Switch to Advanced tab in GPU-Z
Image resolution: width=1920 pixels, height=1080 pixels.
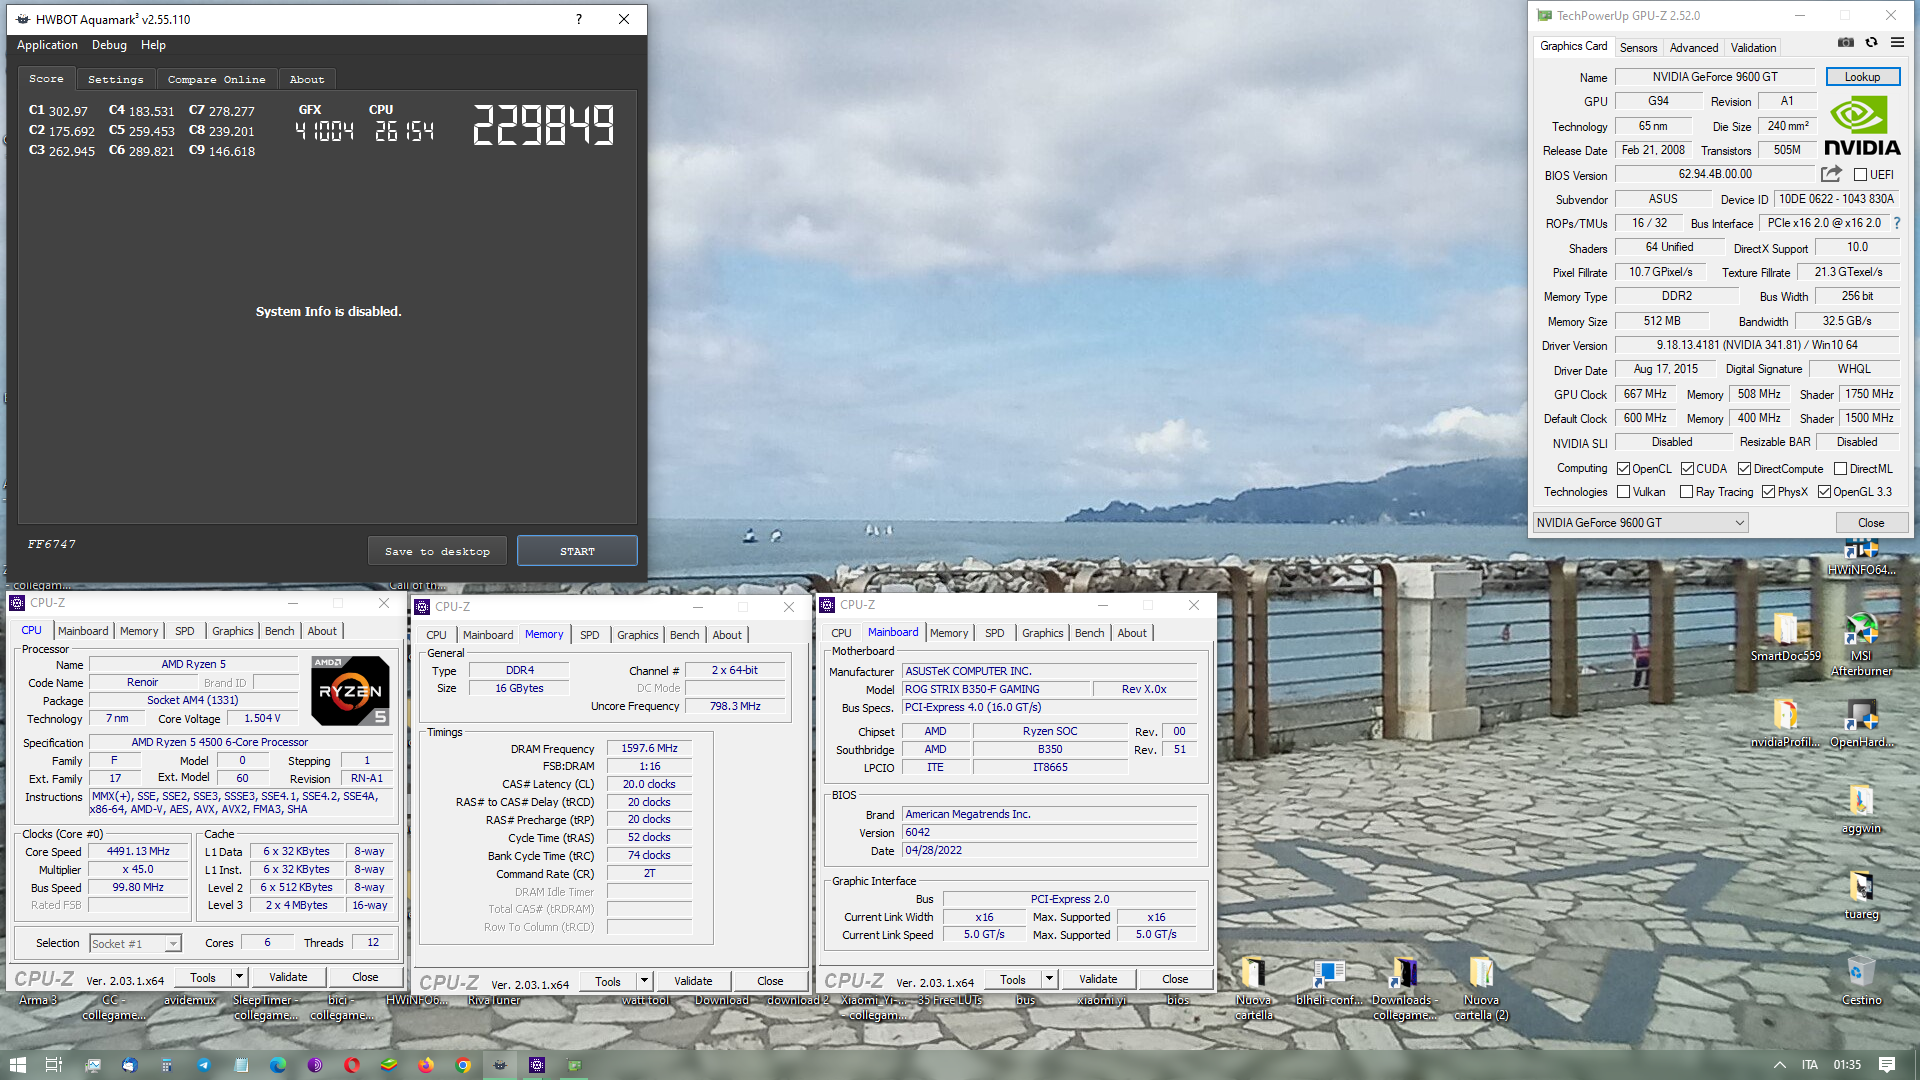(1694, 47)
